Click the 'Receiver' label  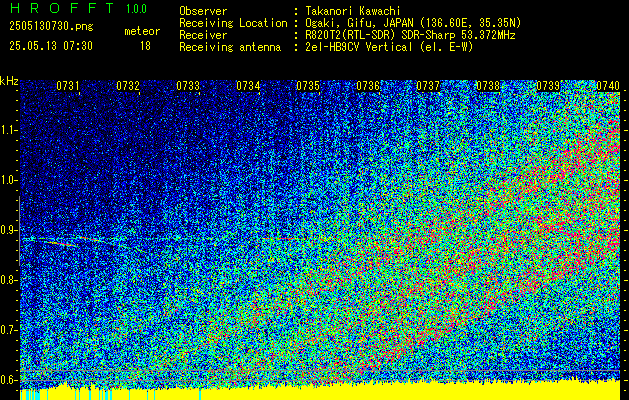coord(203,35)
